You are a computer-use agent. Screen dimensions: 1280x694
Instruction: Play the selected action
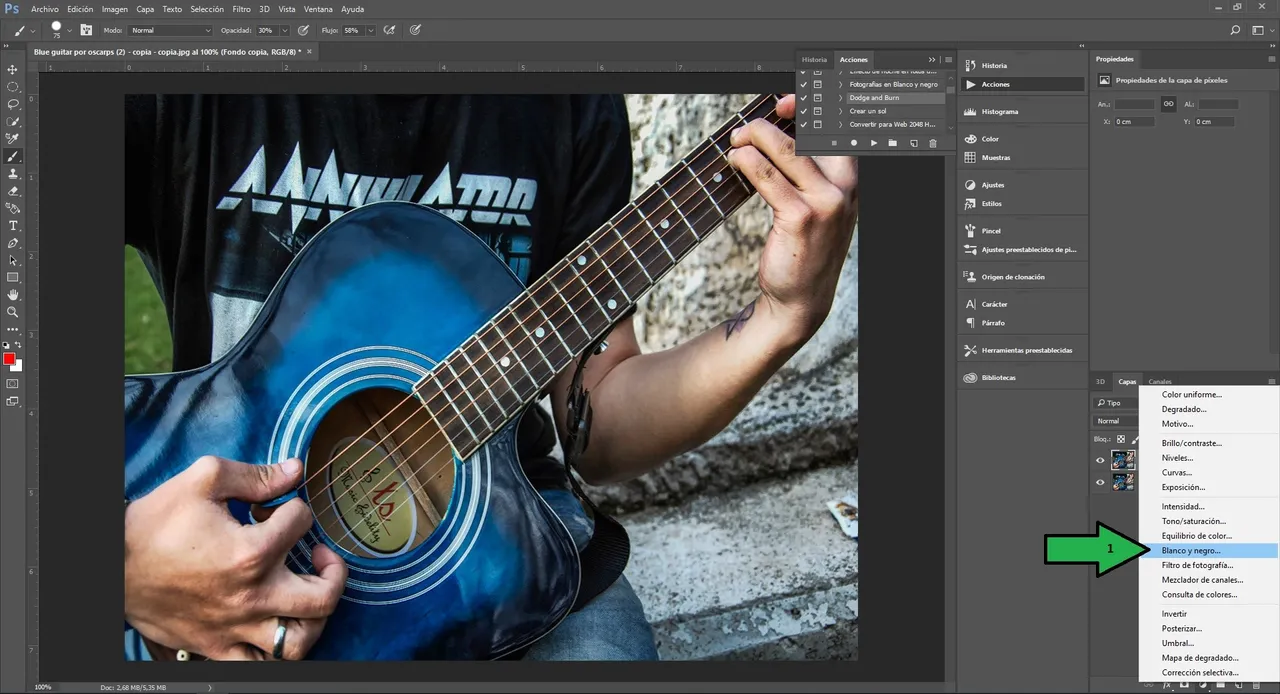tap(873, 143)
